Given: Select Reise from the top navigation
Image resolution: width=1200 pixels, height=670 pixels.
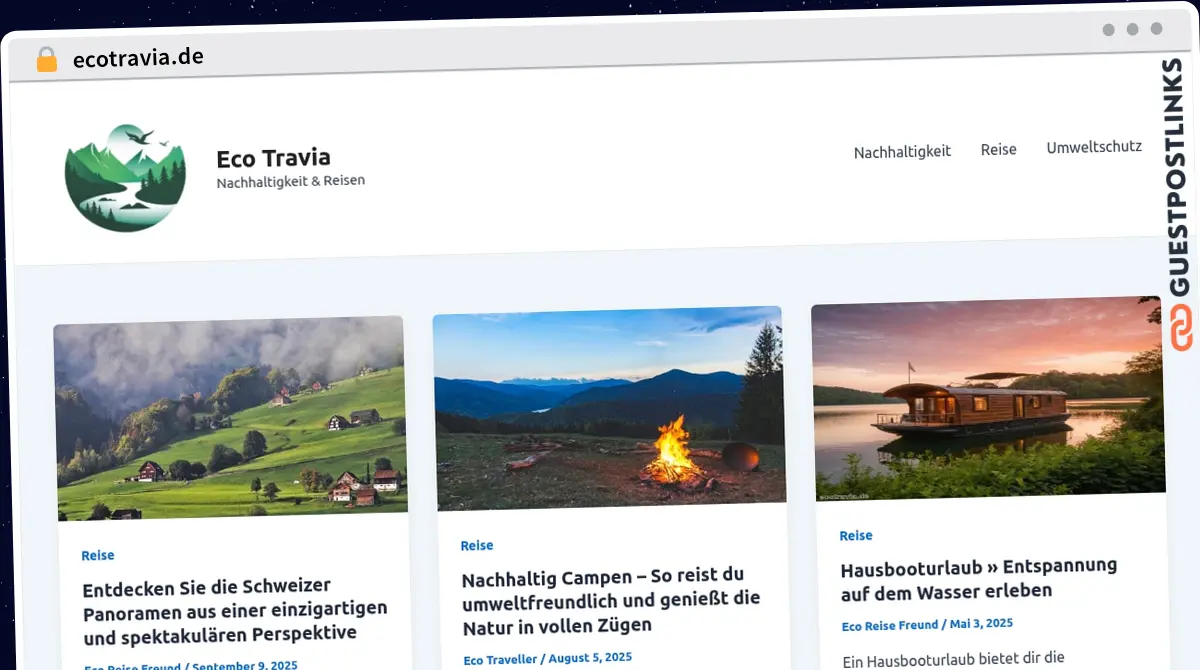Looking at the screenshot, I should pos(998,149).
